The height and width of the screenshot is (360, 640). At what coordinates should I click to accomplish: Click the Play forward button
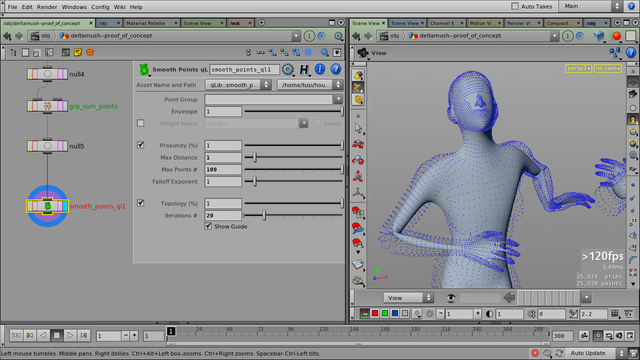pyautogui.click(x=70, y=336)
